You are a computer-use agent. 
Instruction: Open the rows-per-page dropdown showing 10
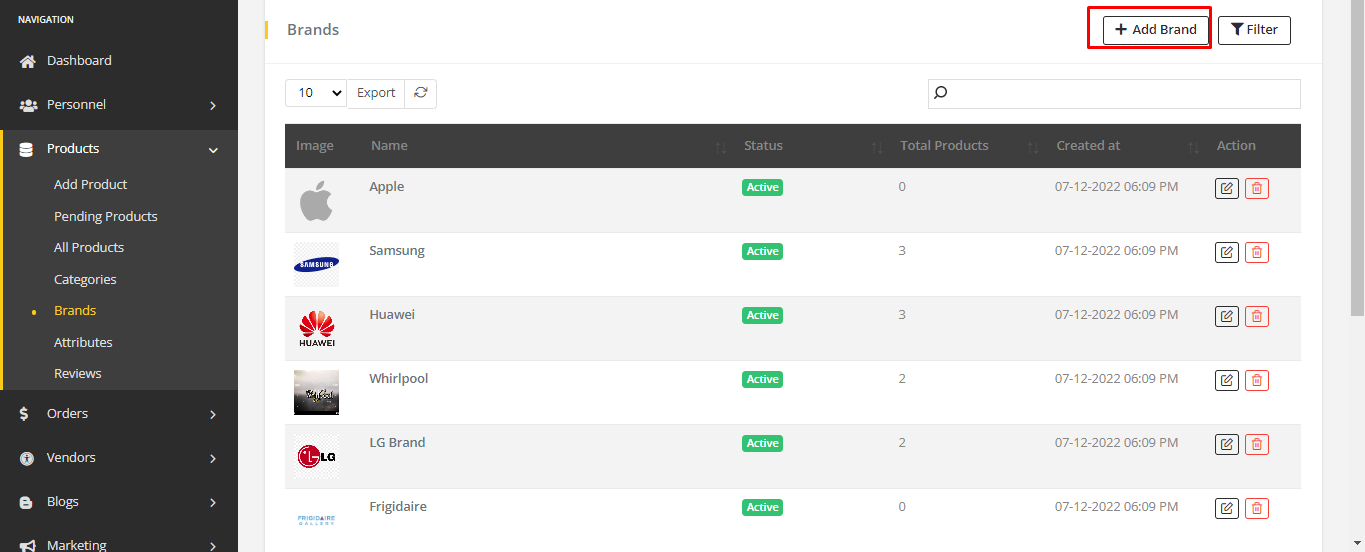click(x=316, y=93)
